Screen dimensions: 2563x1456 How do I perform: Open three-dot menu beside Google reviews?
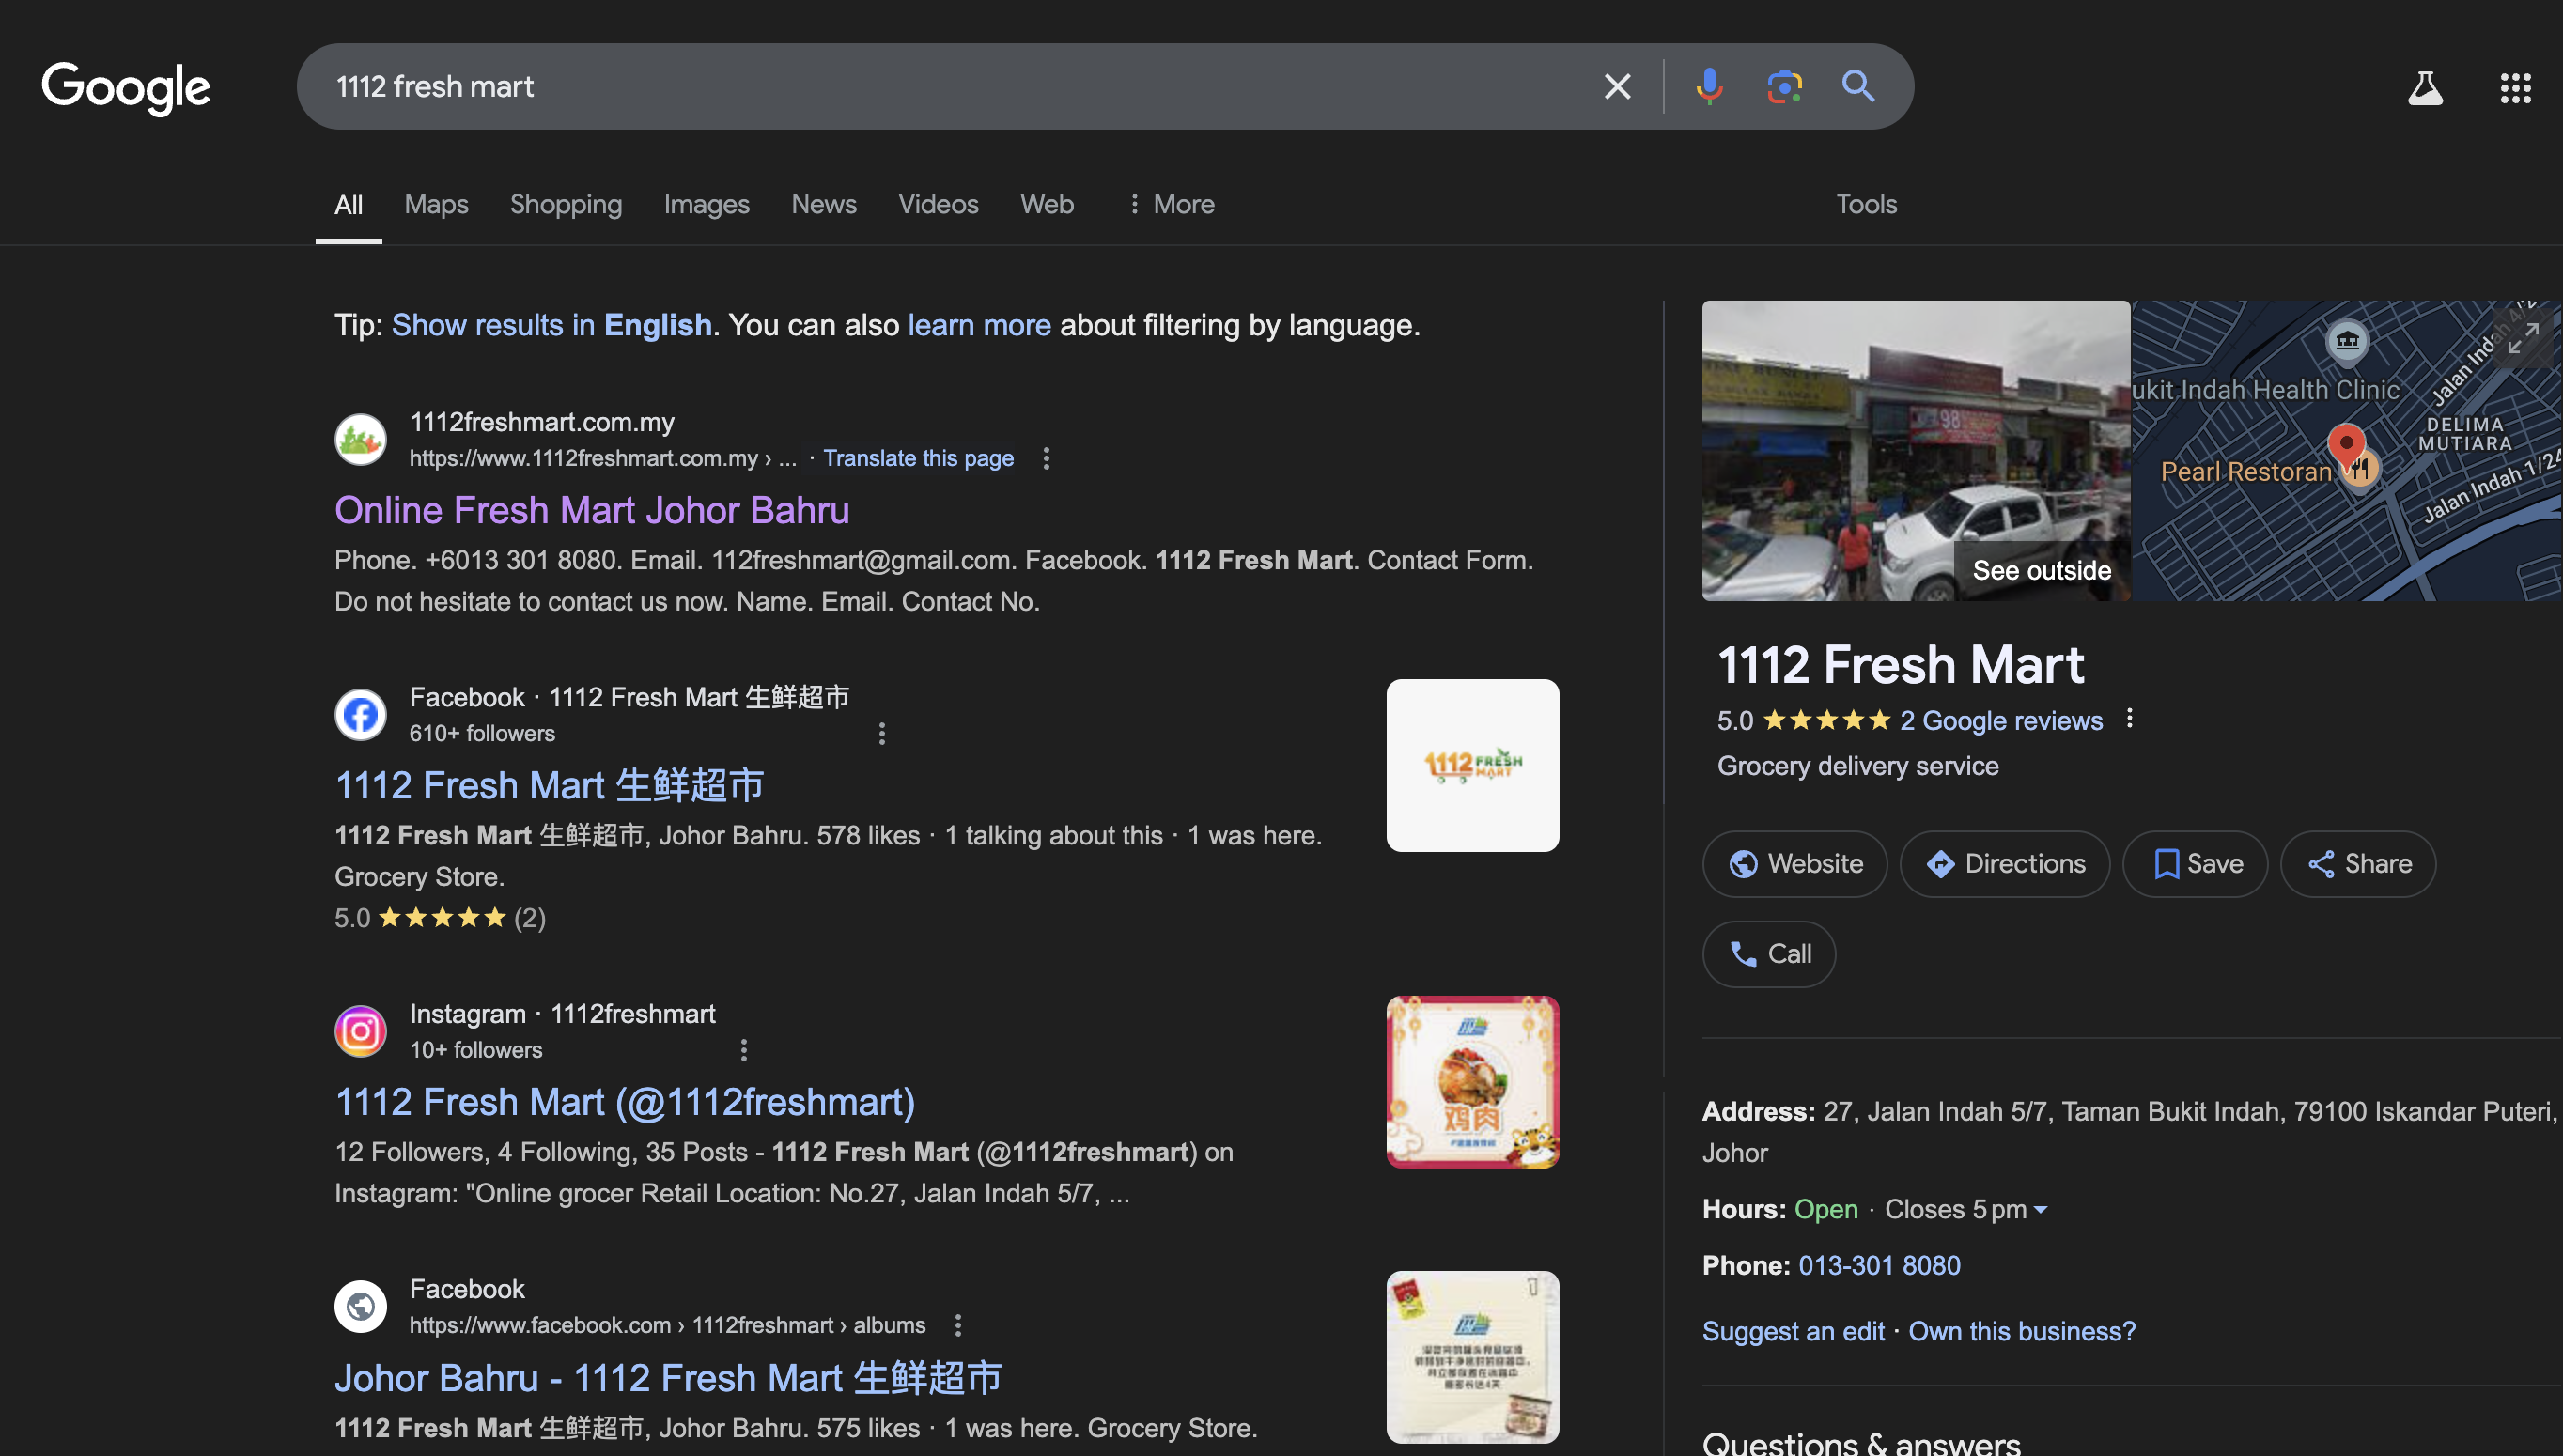pos(2129,718)
